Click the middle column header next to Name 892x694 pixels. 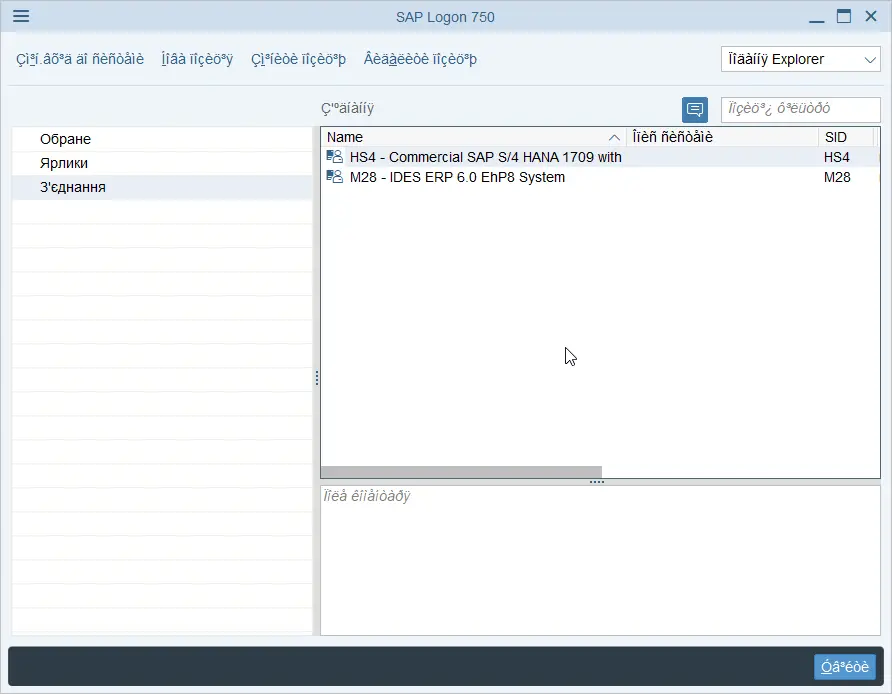(x=722, y=137)
